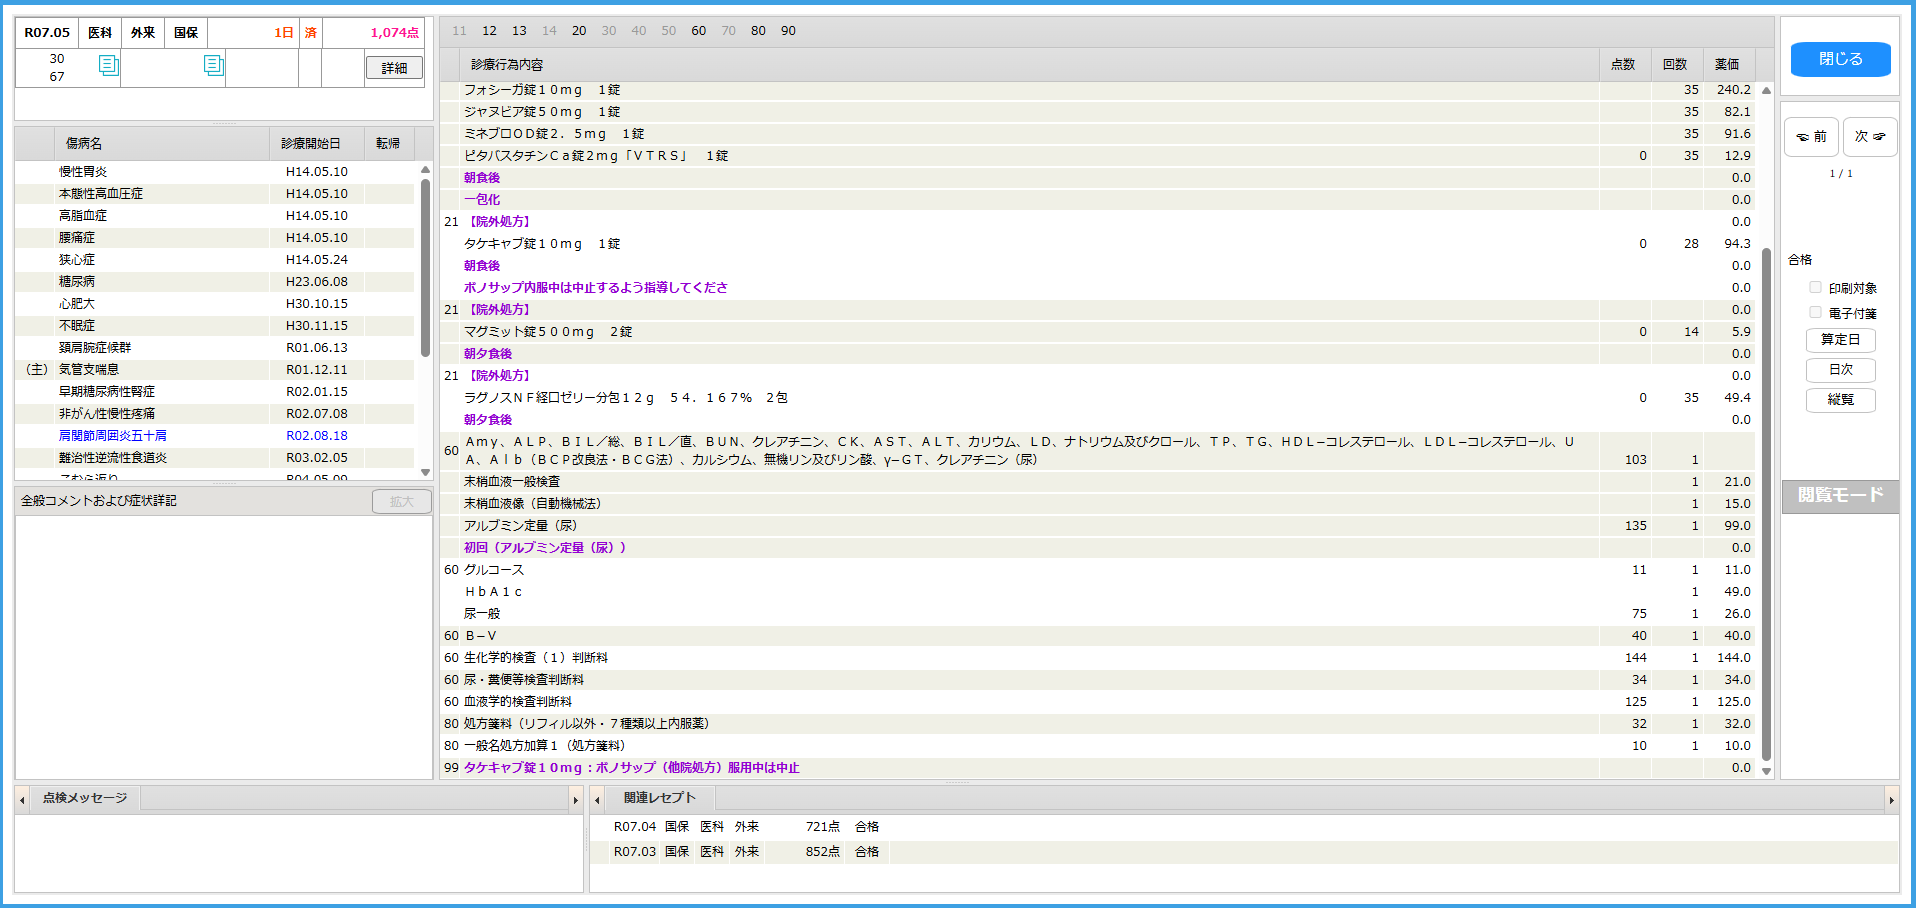Select the 難治性逆流性食道炎 row

point(215,458)
